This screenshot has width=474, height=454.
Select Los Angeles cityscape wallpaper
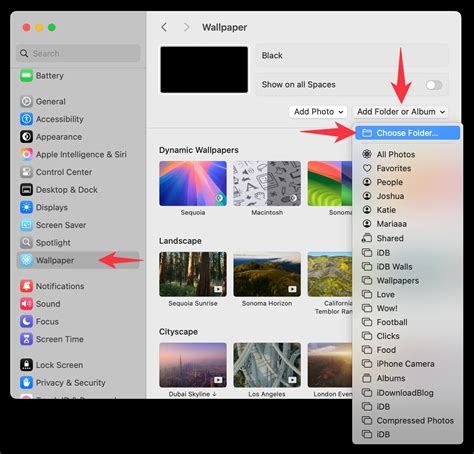tap(267, 365)
